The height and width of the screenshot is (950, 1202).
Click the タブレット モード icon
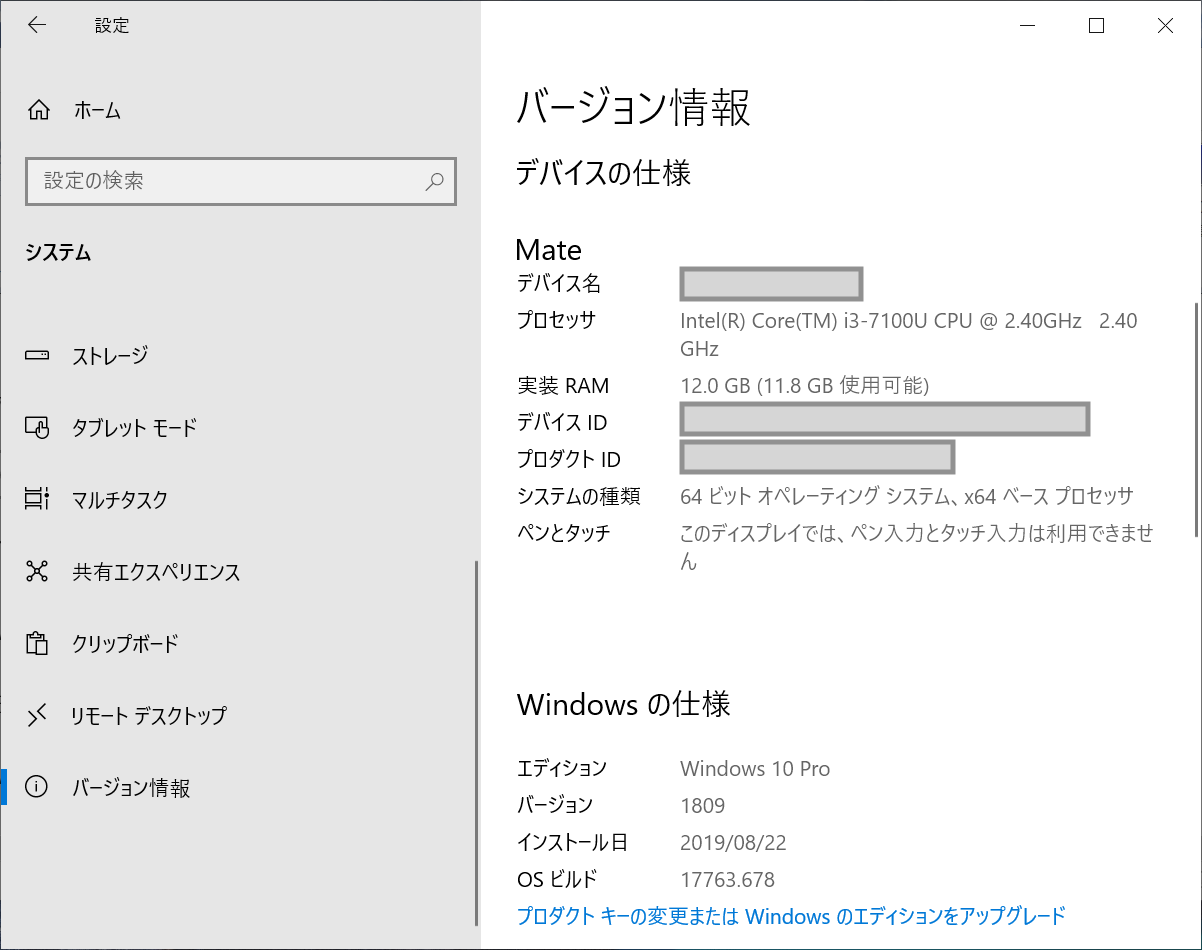(x=37, y=428)
